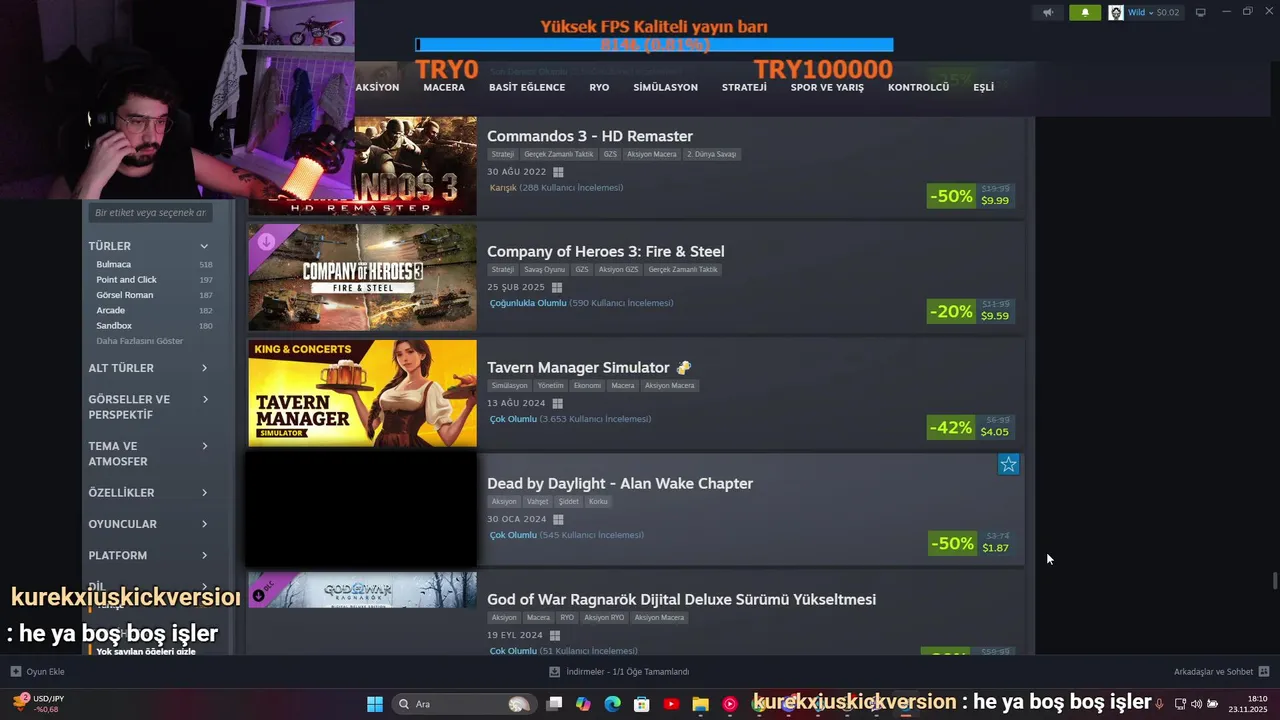Image resolution: width=1280 pixels, height=720 pixels.
Task: Expand TEMA VE ATMOSFER section
Action: pos(204,446)
